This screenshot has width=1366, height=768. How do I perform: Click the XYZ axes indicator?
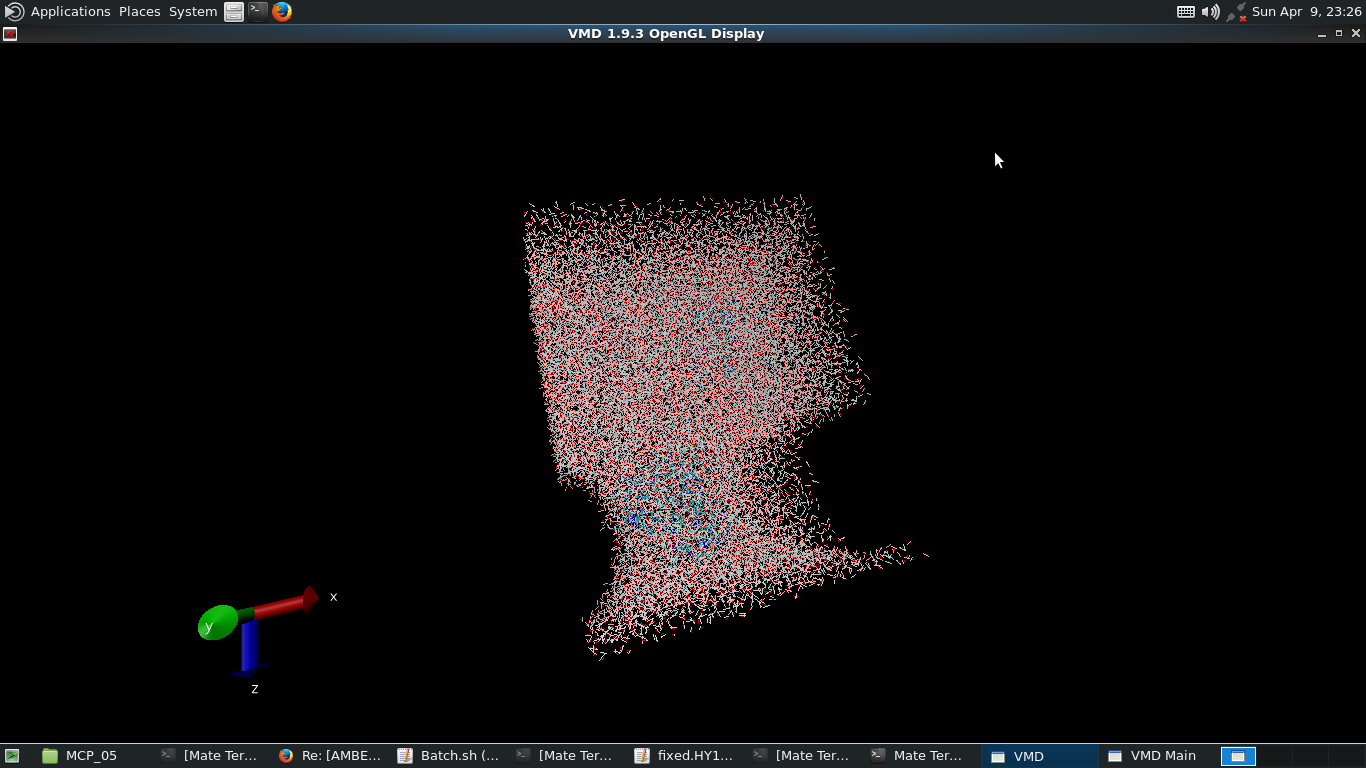coord(256,626)
